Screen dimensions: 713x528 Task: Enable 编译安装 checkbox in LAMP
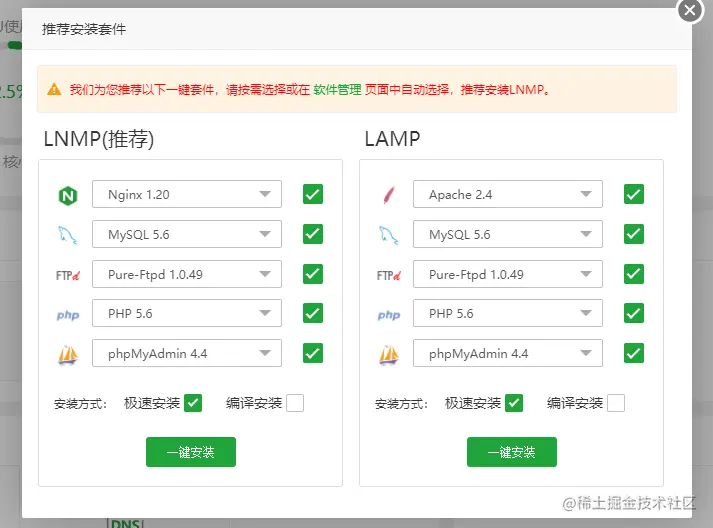[x=616, y=403]
